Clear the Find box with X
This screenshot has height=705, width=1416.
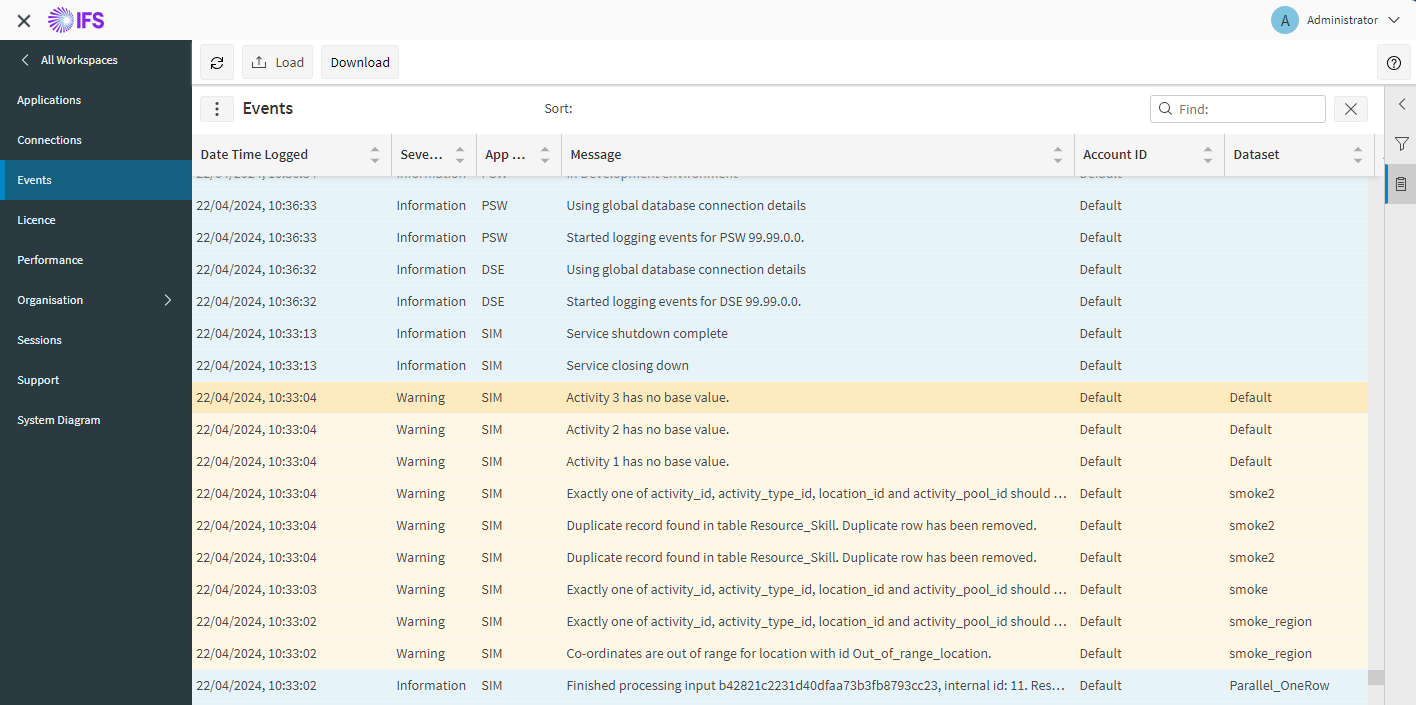click(1351, 109)
